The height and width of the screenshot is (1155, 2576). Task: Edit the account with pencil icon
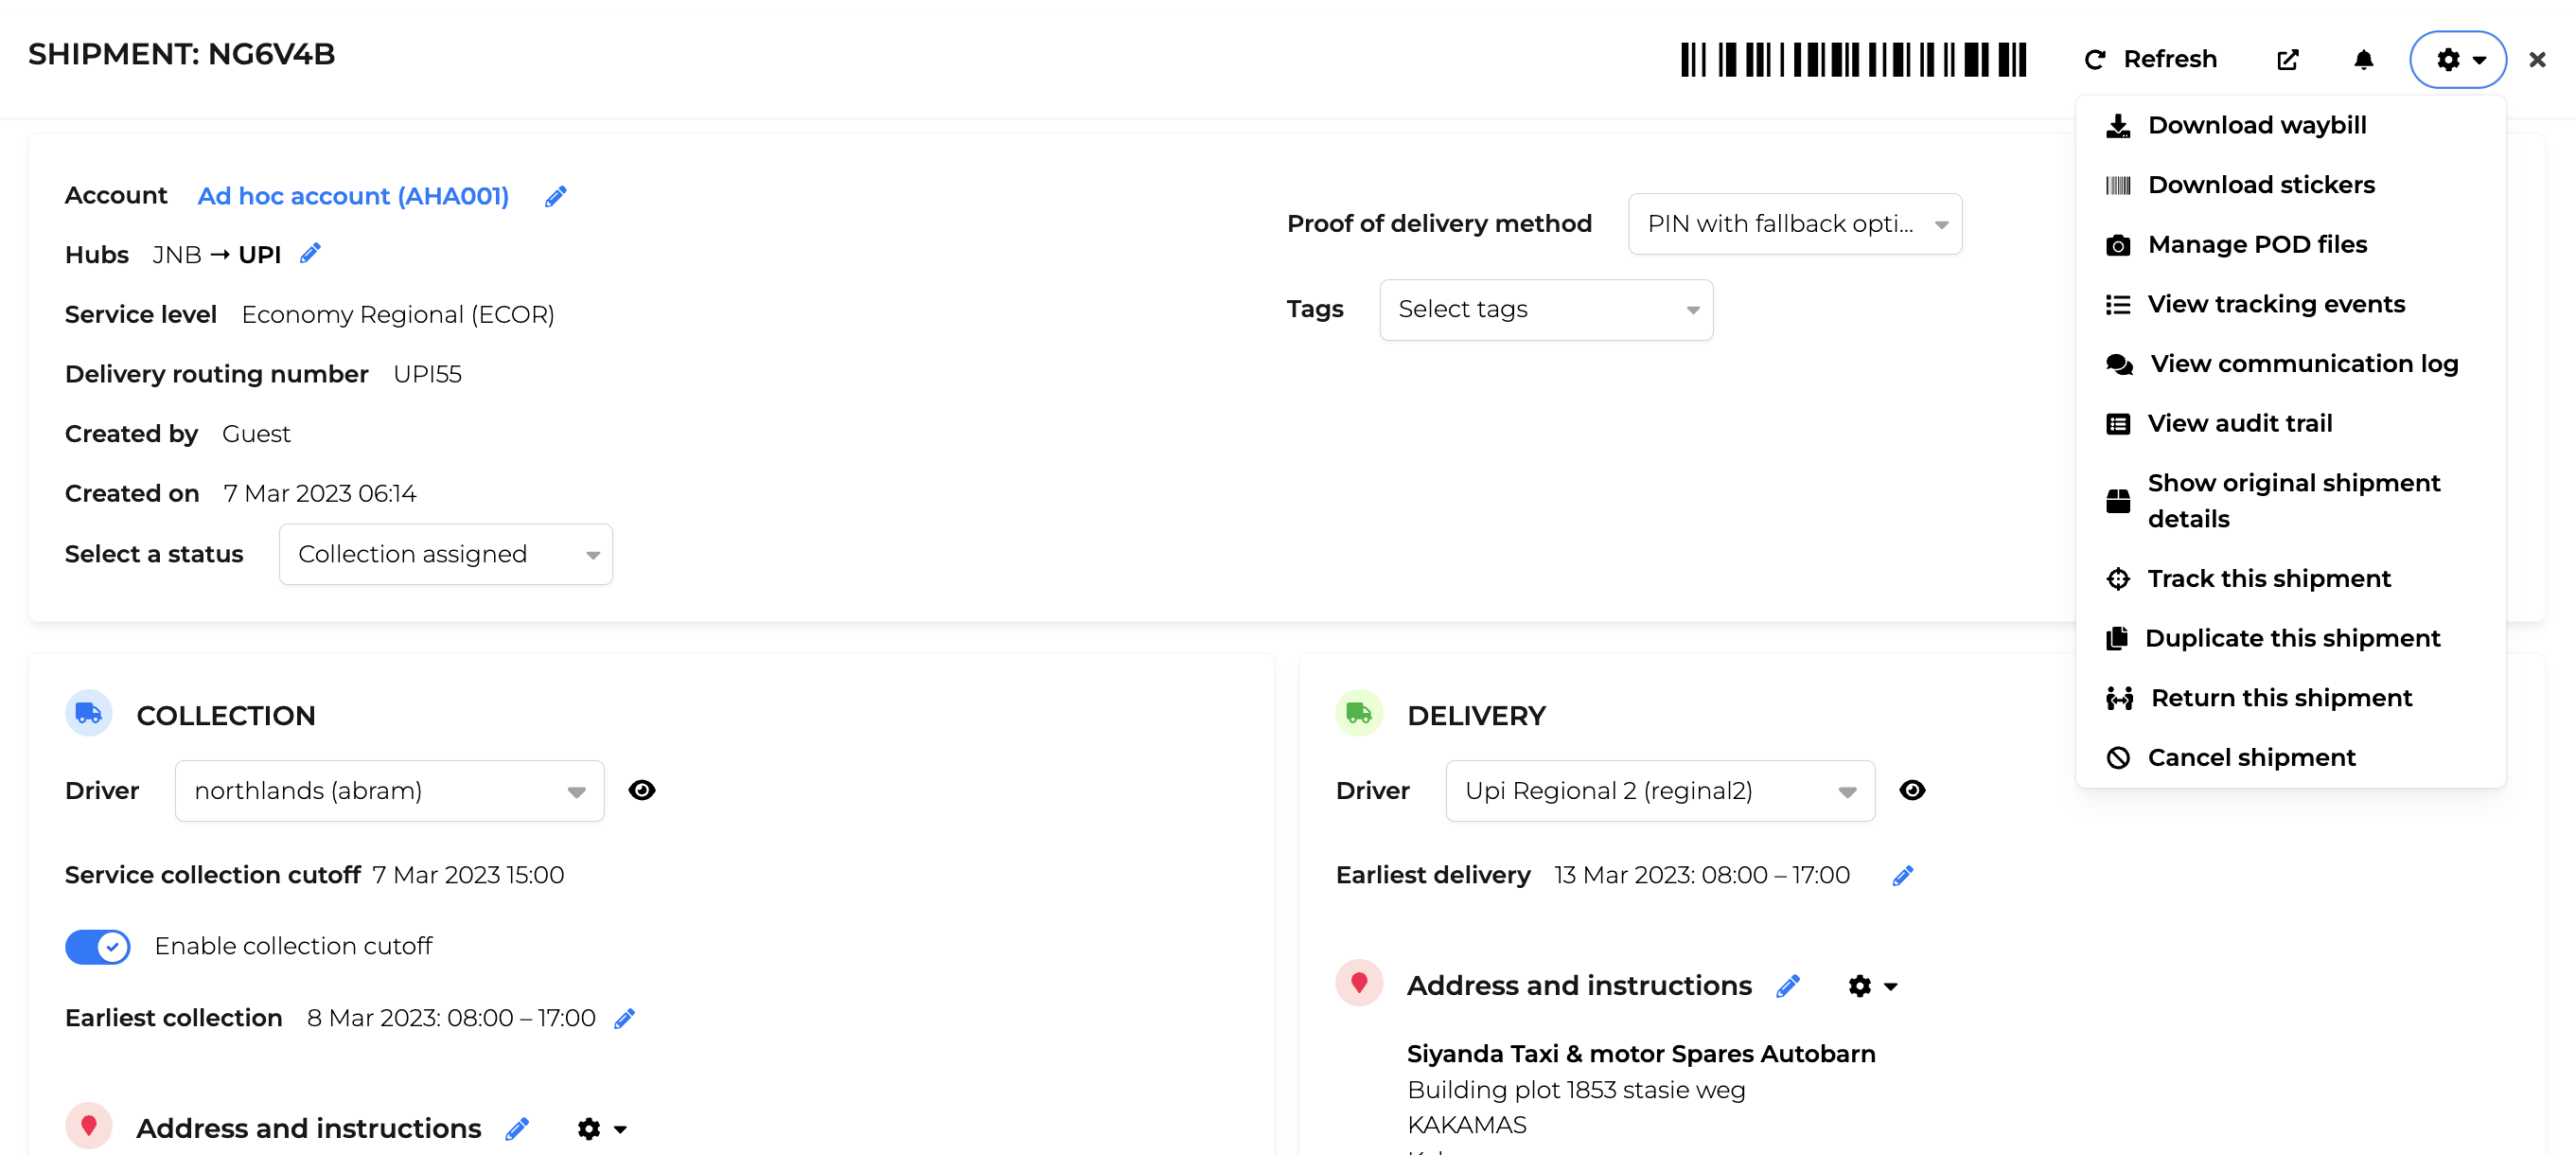click(555, 196)
